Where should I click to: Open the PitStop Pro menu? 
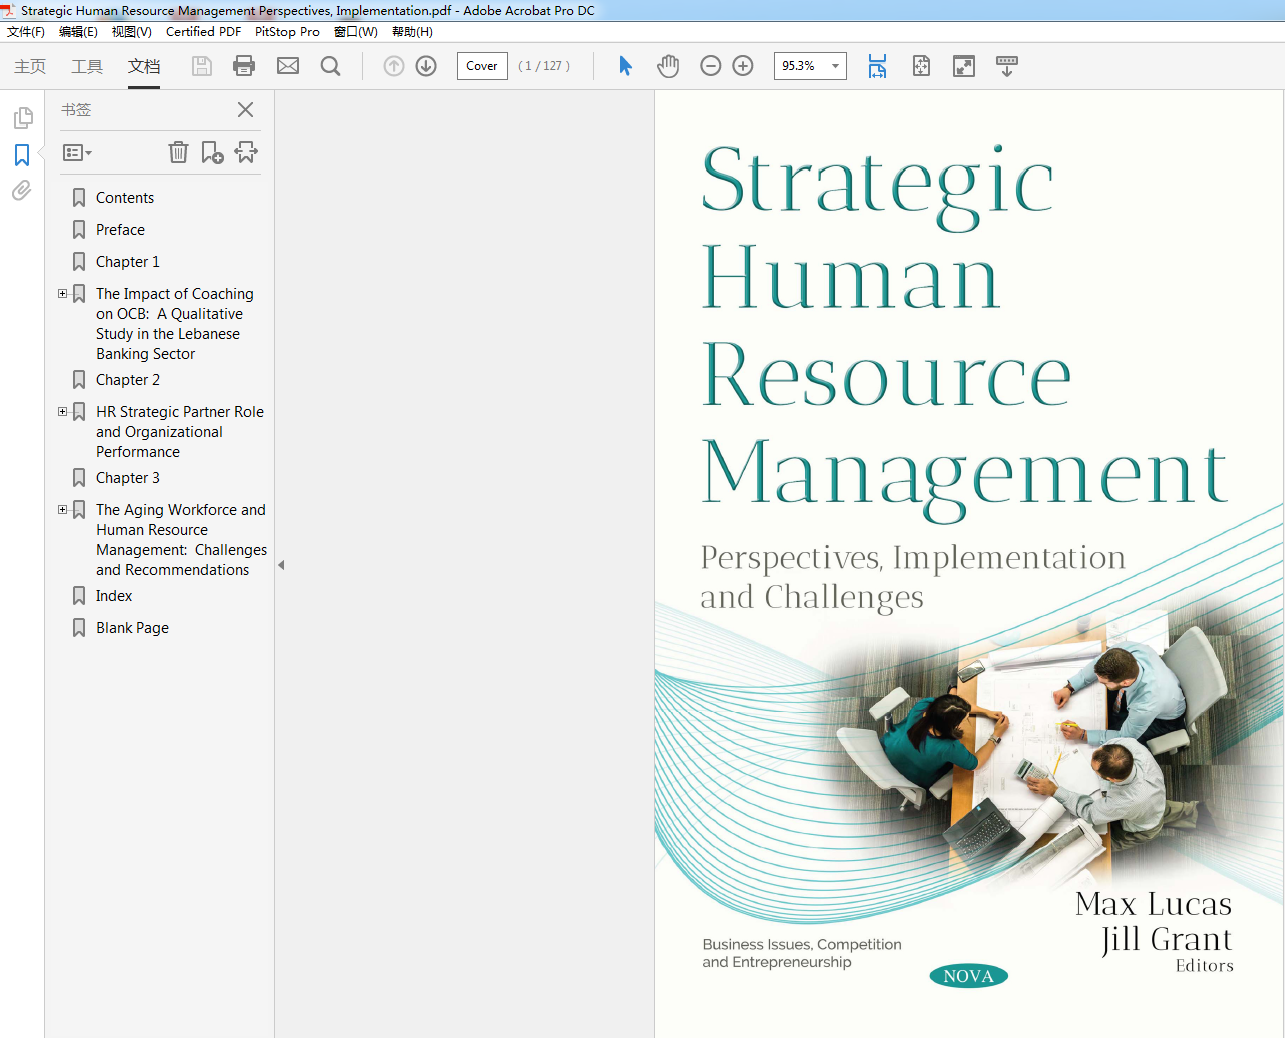287,32
